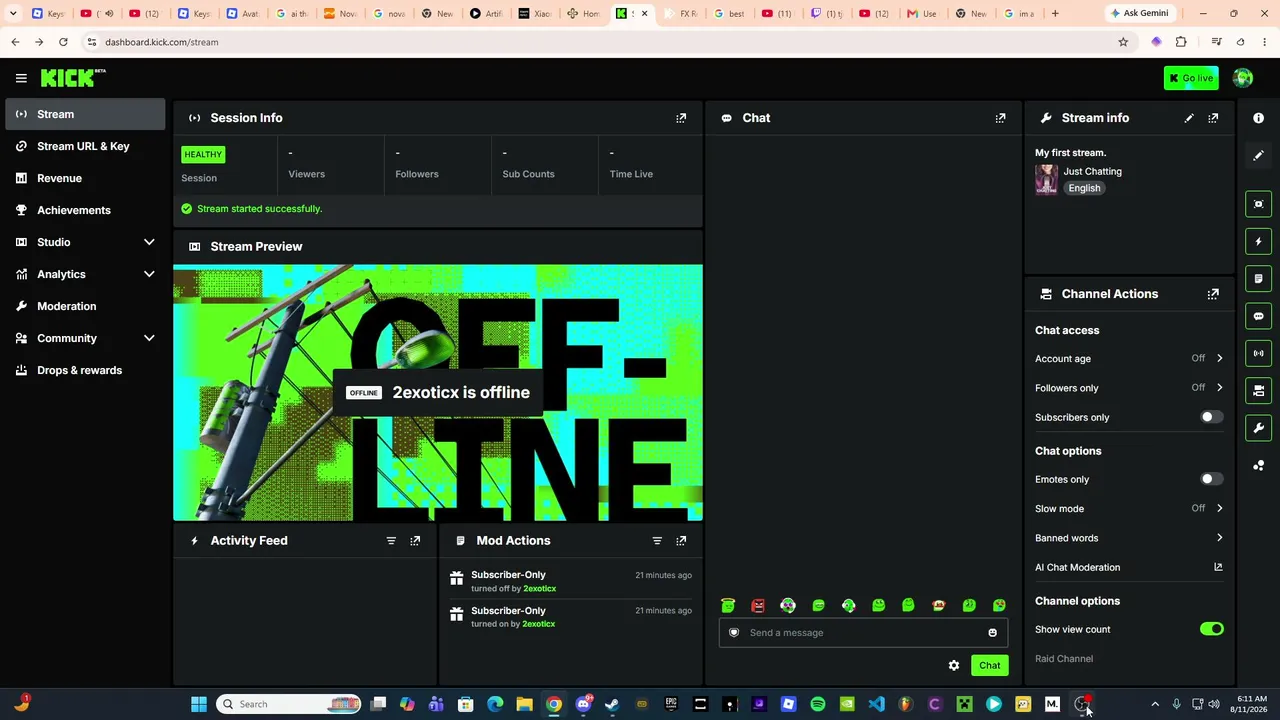Pick the red angry emote
Viewport: 1280px width, 720px height.
758,605
